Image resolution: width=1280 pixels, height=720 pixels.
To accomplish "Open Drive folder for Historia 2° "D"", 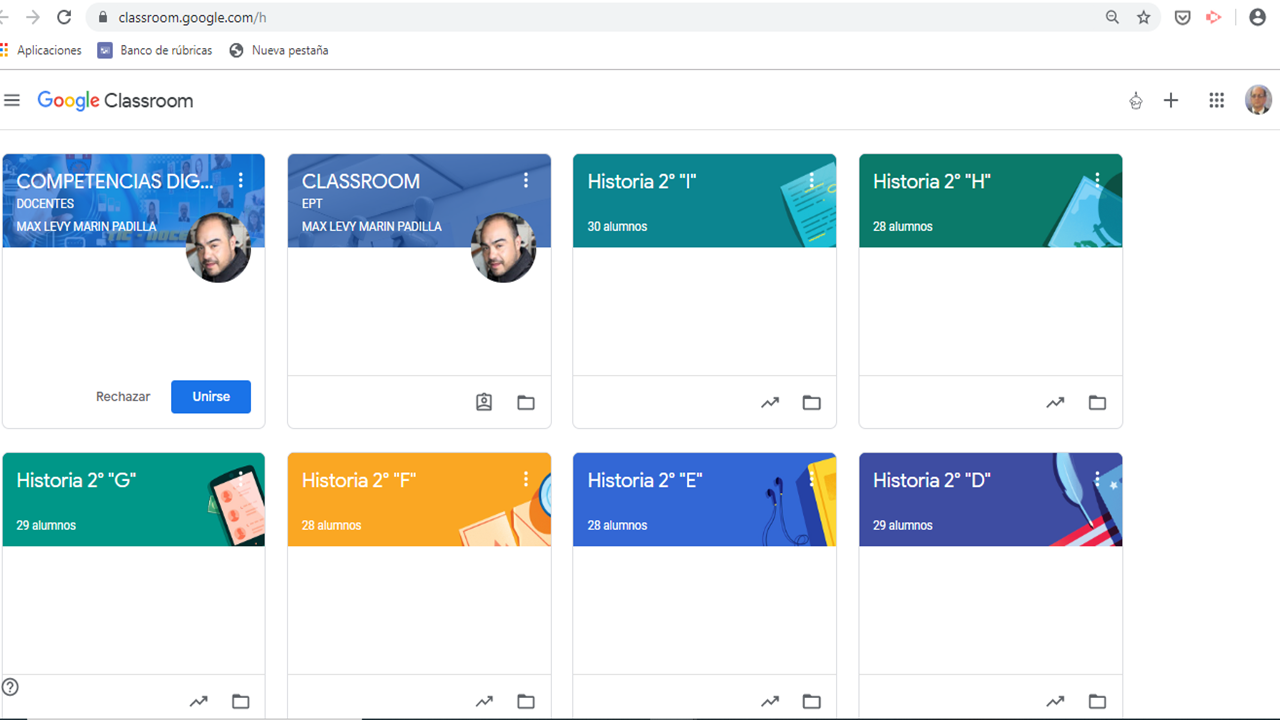I will tap(1097, 702).
